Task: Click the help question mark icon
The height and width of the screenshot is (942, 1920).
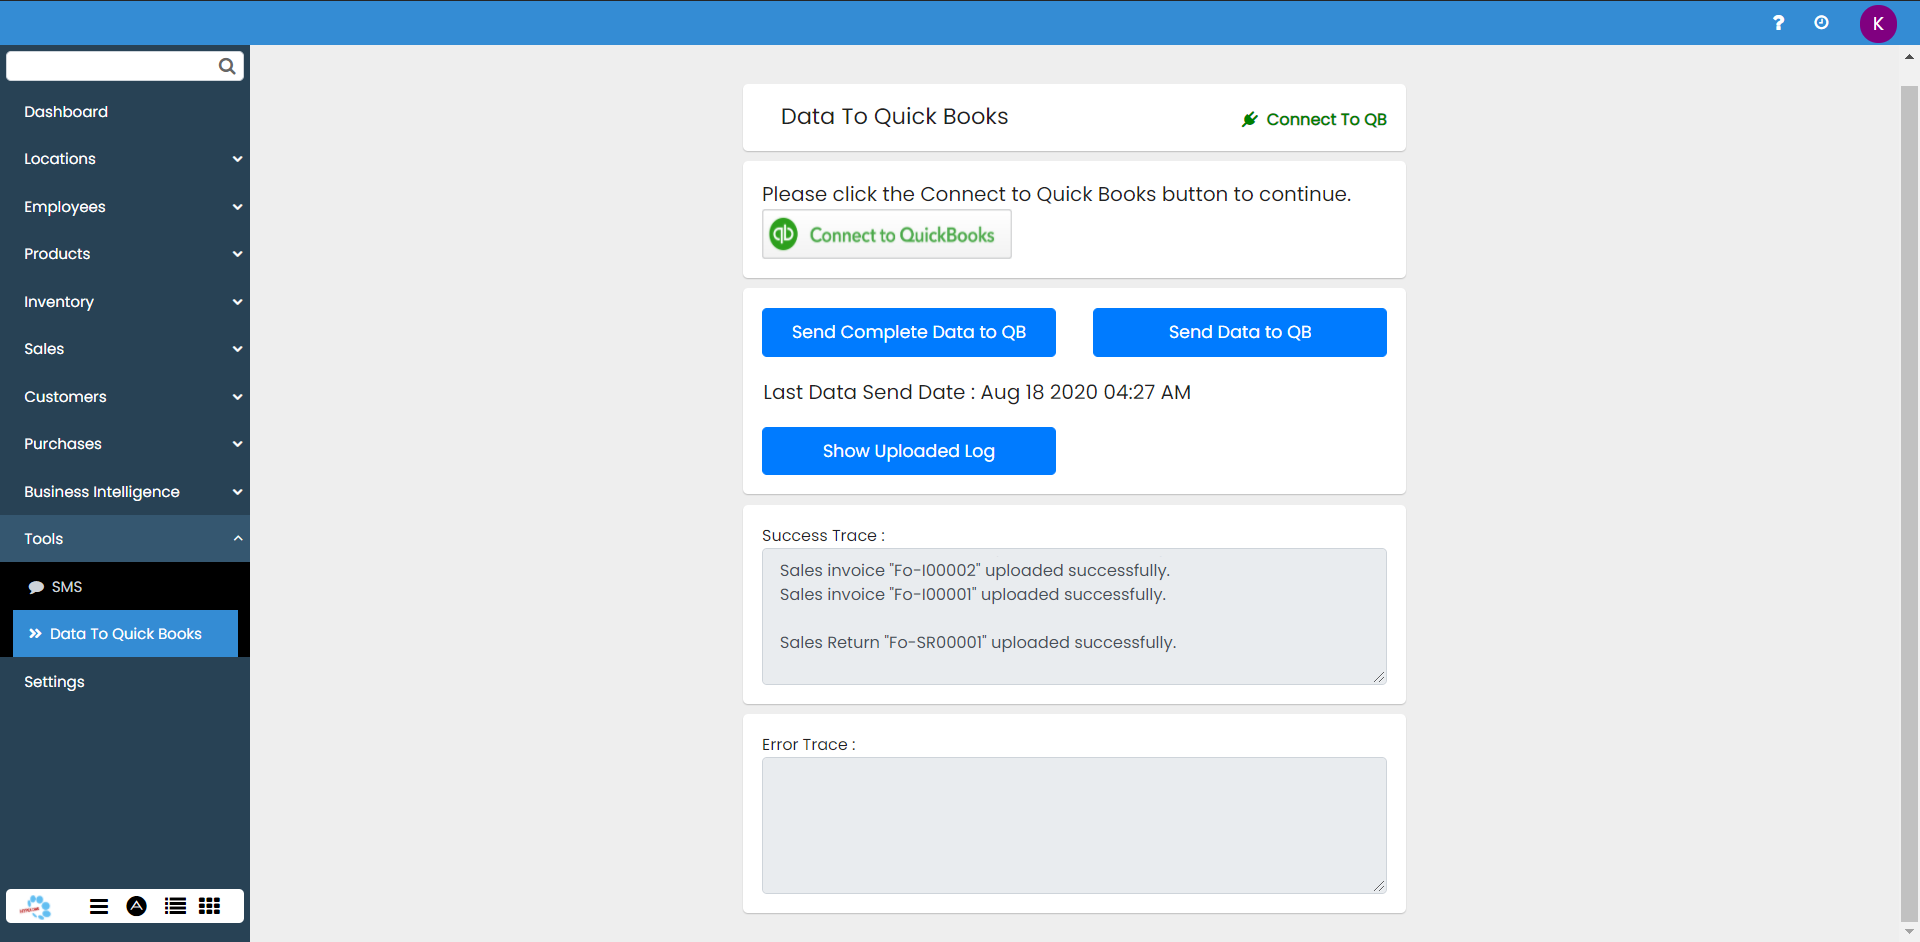Action: (x=1778, y=23)
